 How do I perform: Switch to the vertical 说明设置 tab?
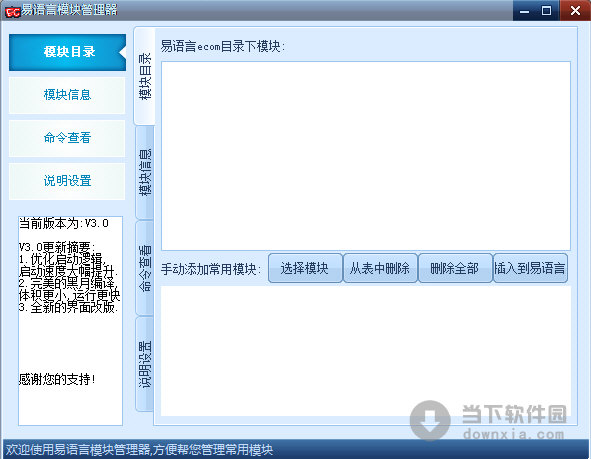coord(145,364)
